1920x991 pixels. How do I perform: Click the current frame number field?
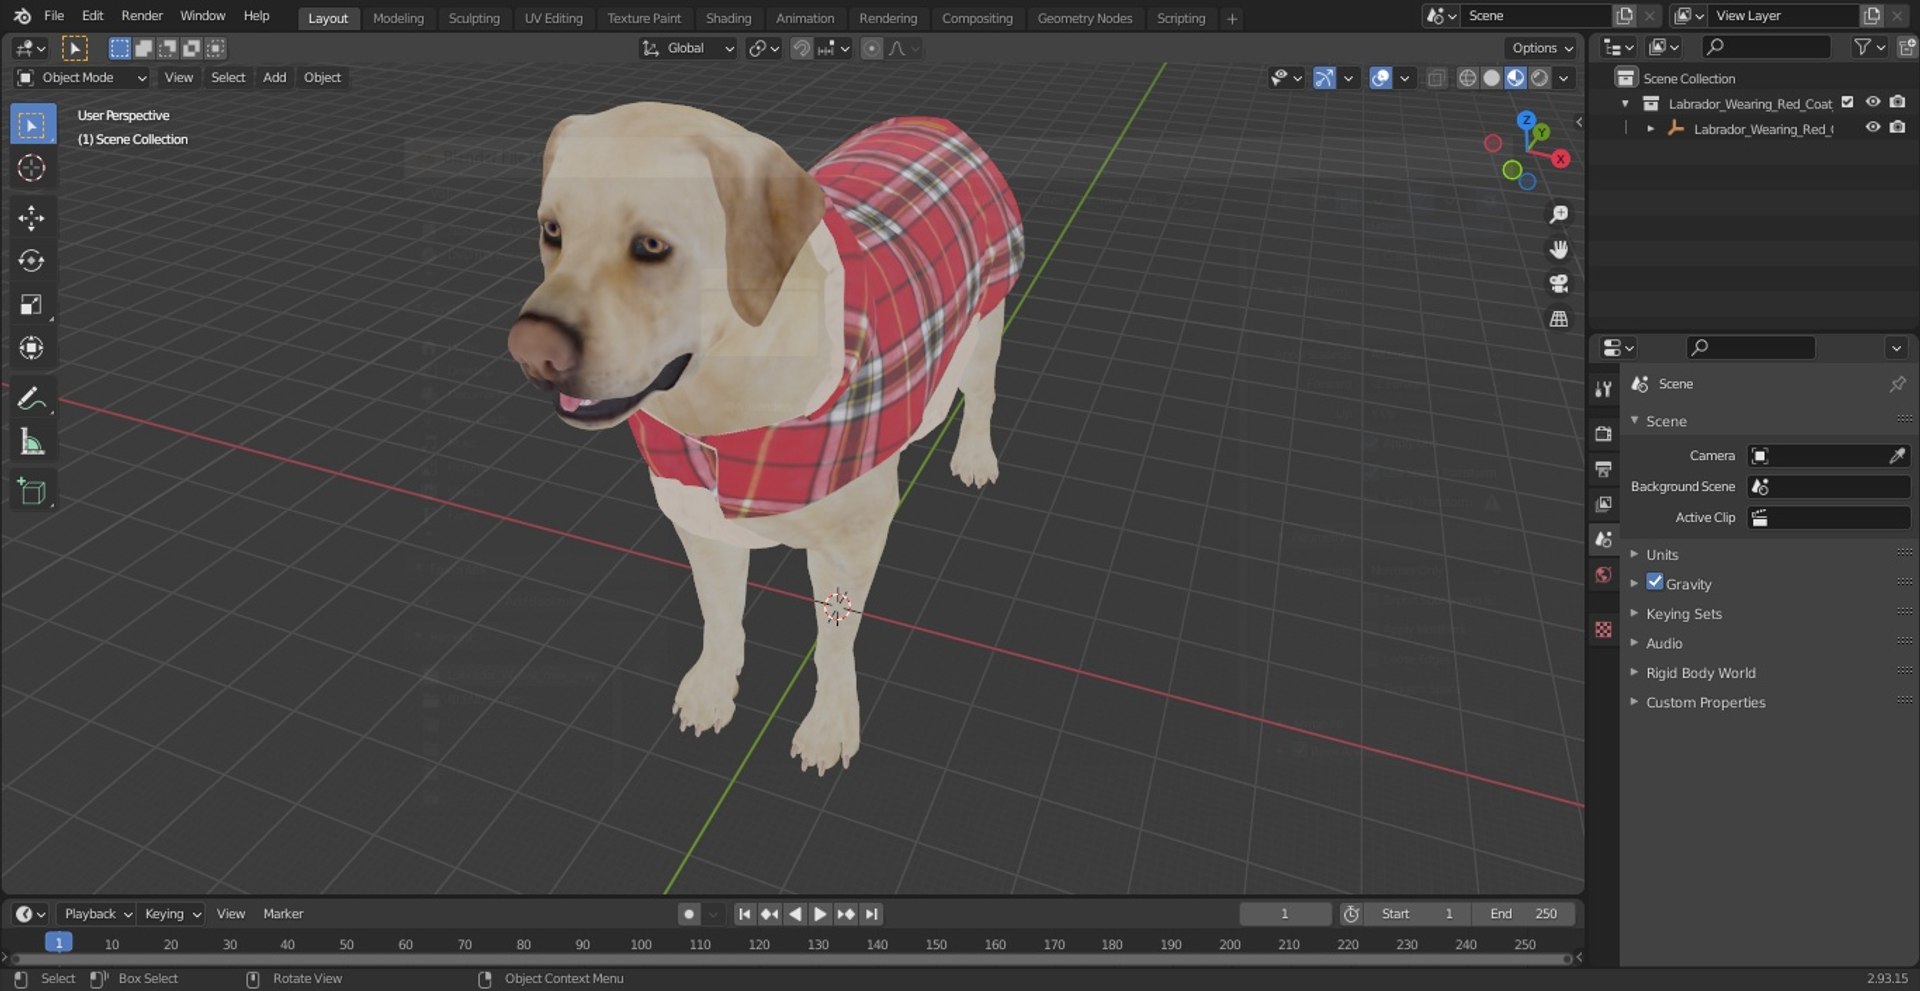[x=1285, y=914]
